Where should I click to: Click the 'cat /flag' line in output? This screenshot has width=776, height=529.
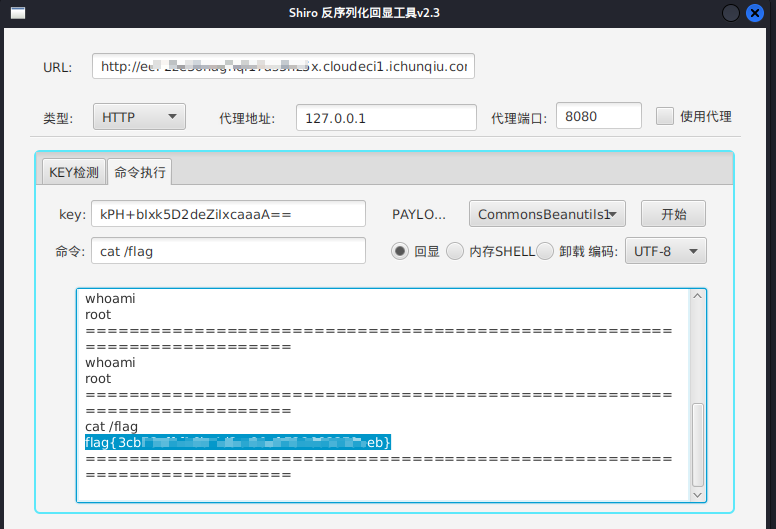click(x=111, y=426)
